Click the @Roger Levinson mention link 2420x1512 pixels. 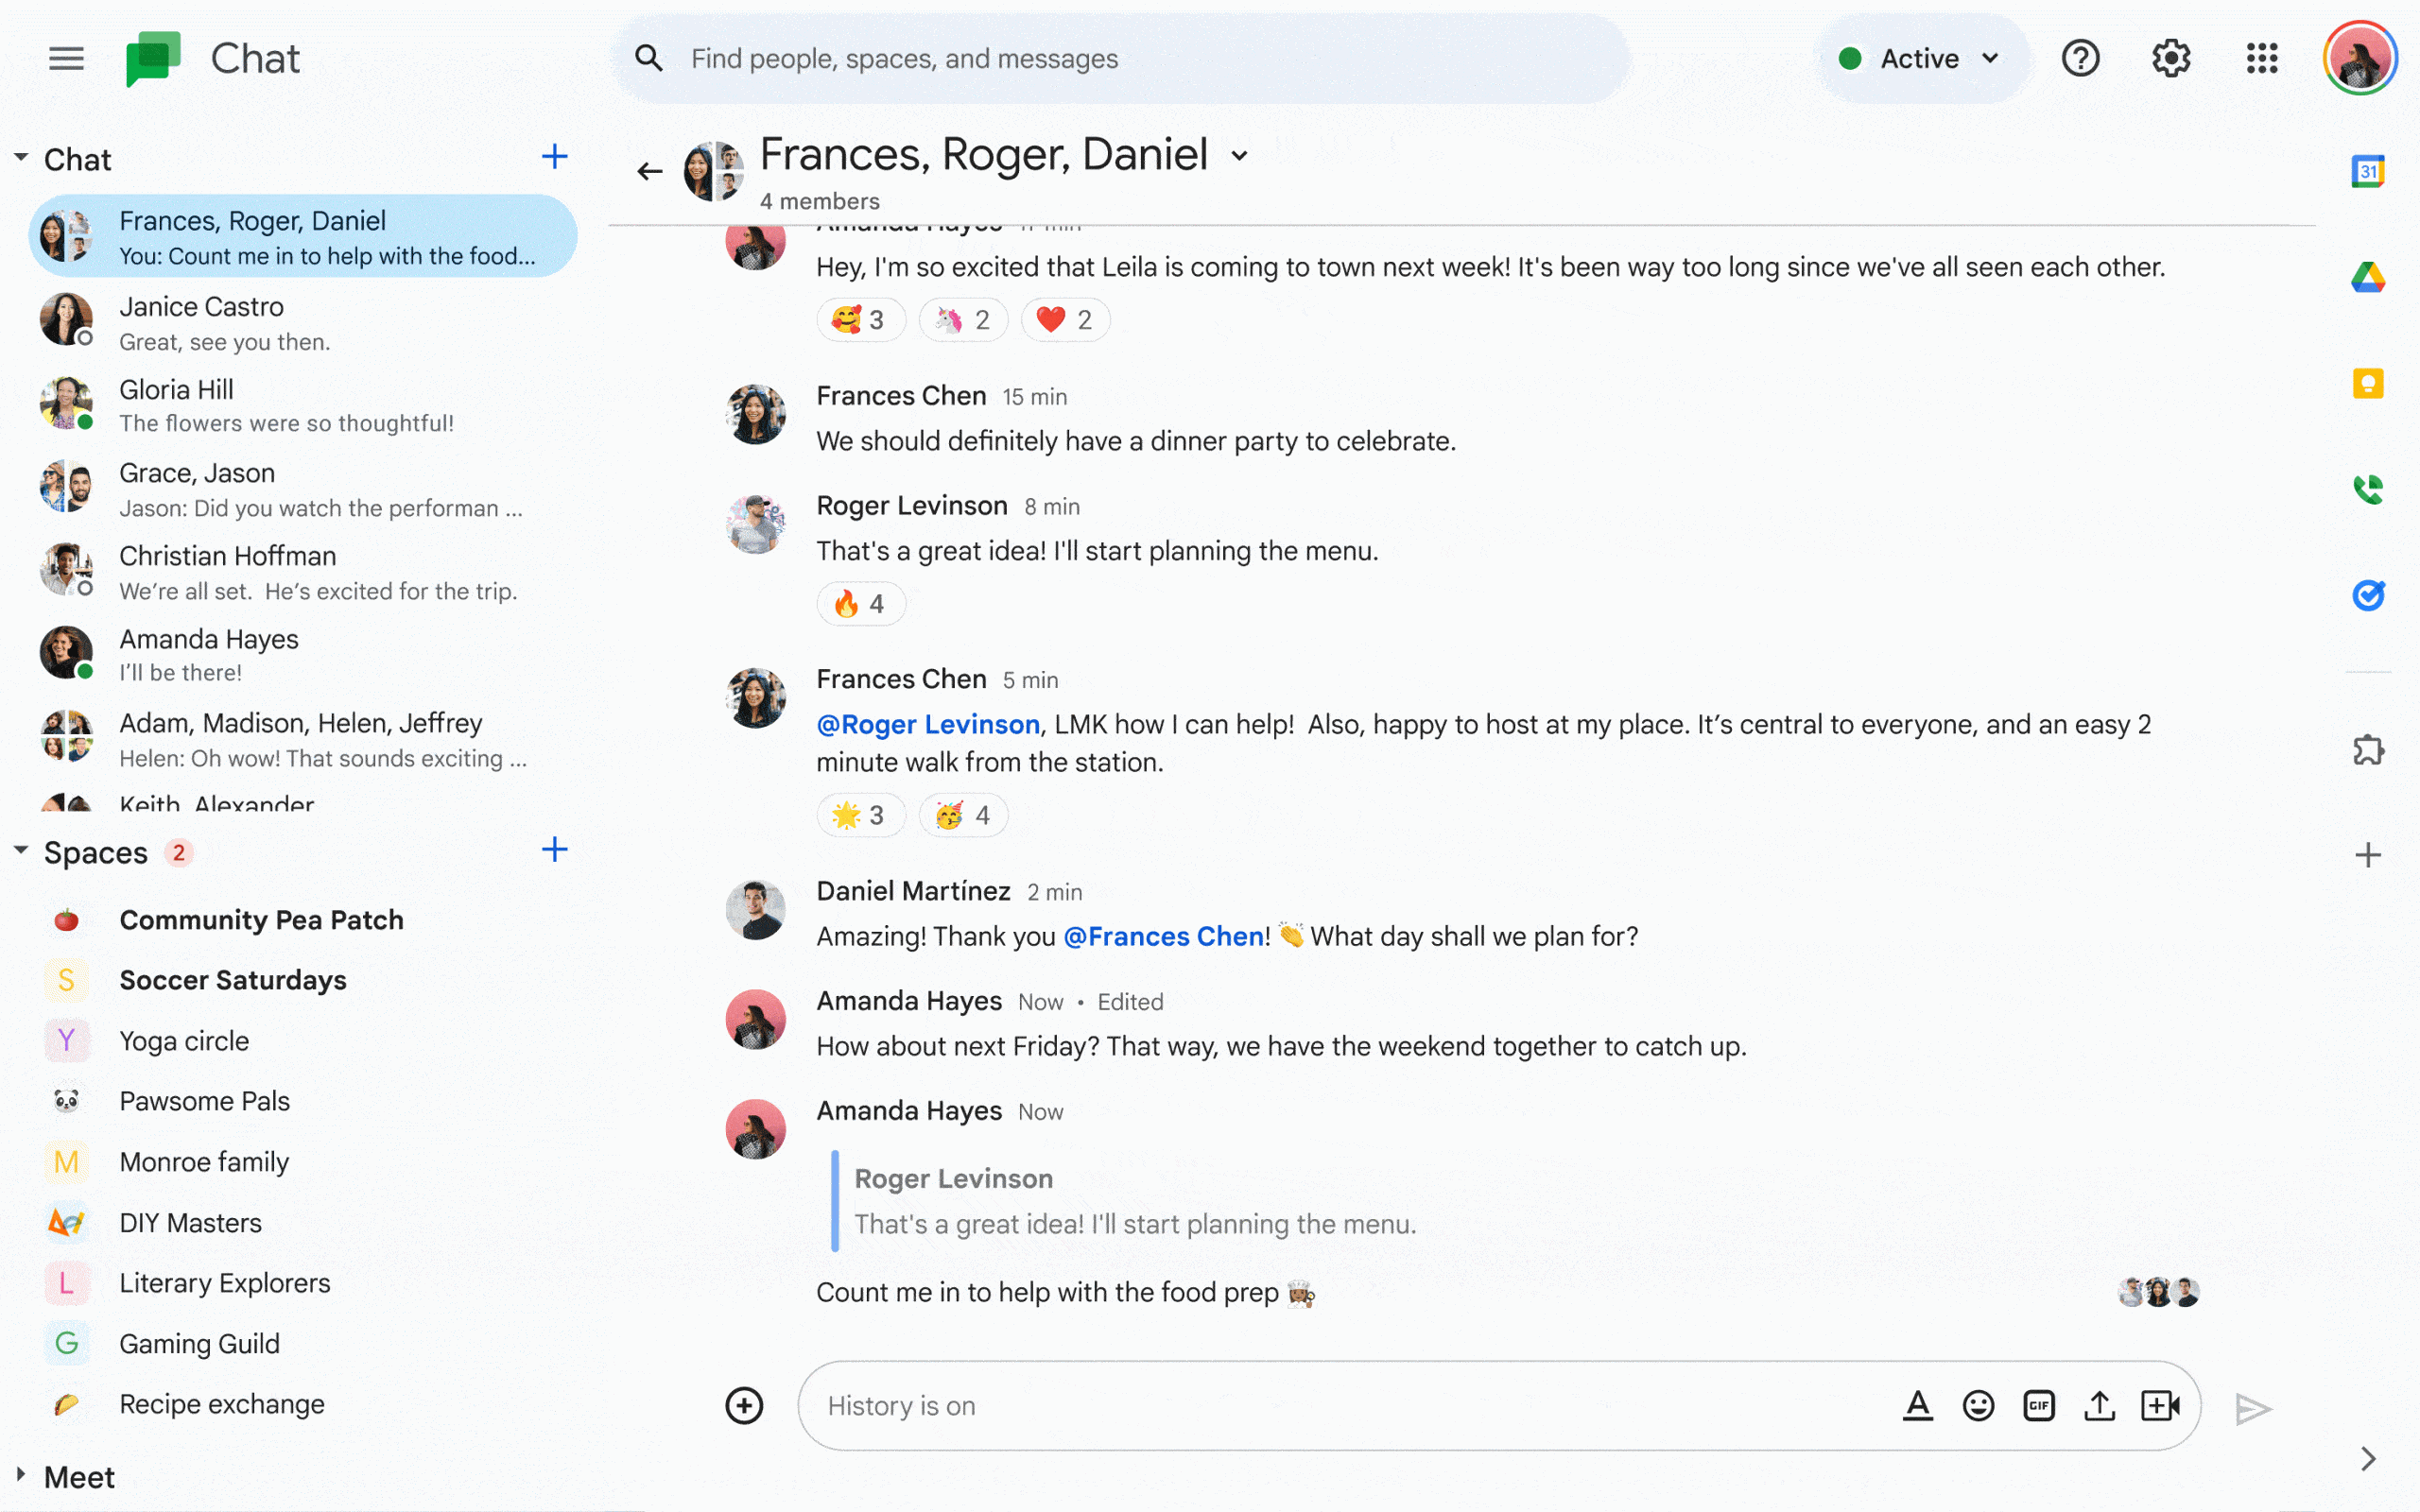pyautogui.click(x=928, y=724)
